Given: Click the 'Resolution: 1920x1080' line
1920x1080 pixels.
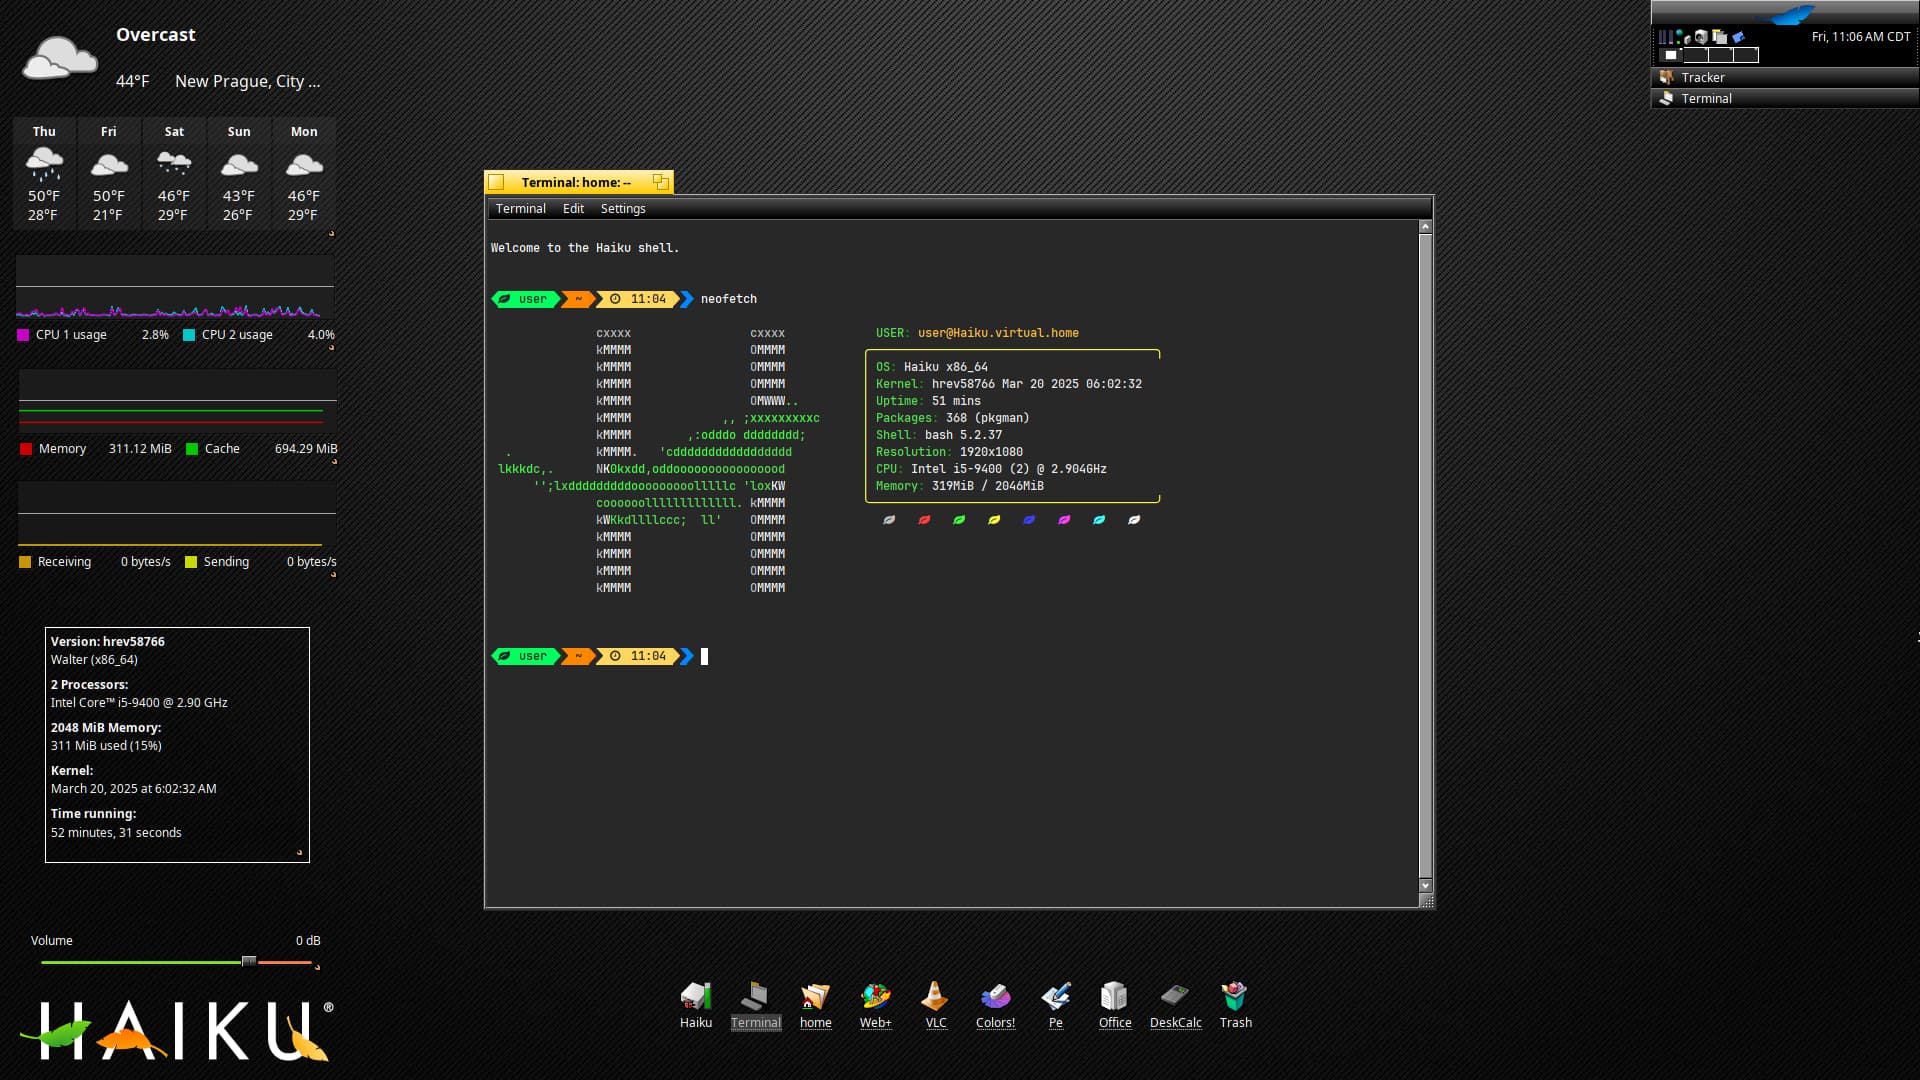Looking at the screenshot, I should pos(949,452).
